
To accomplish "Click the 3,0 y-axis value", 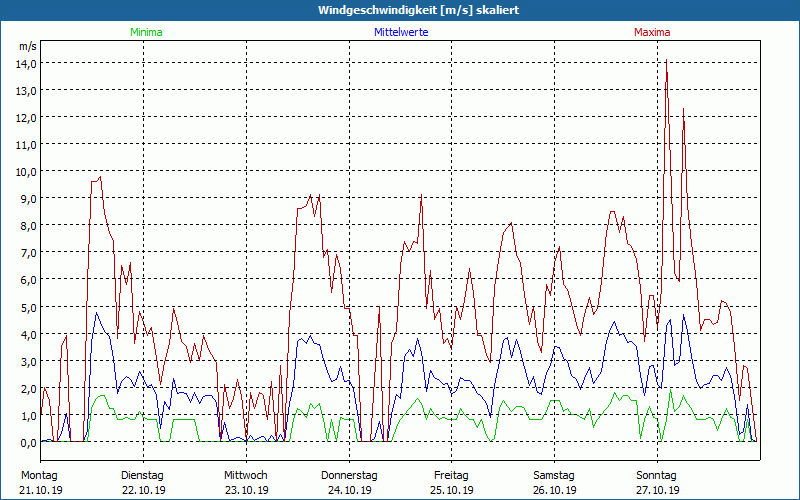I will 28,362.
